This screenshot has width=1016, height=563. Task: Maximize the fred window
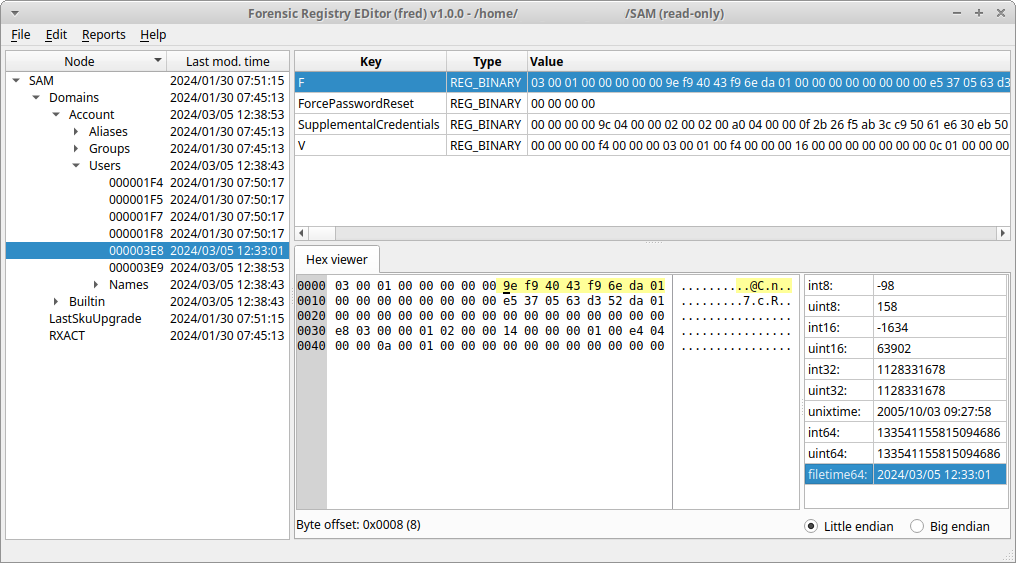pyautogui.click(x=979, y=13)
